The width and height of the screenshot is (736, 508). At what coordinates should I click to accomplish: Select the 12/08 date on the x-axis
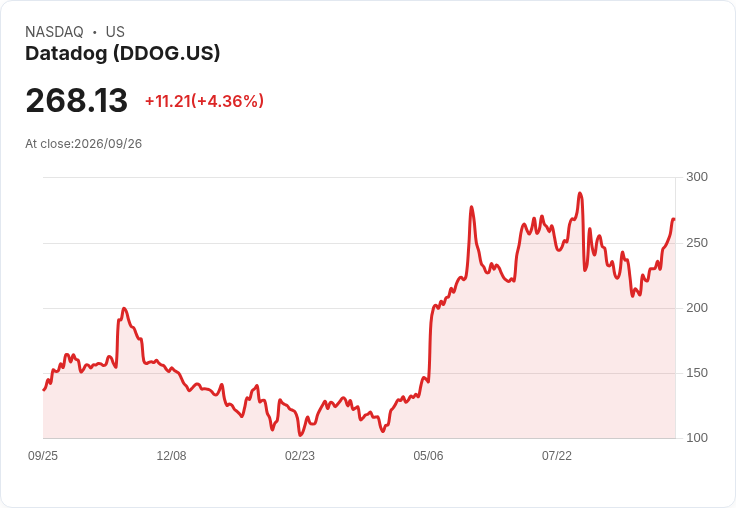point(171,456)
